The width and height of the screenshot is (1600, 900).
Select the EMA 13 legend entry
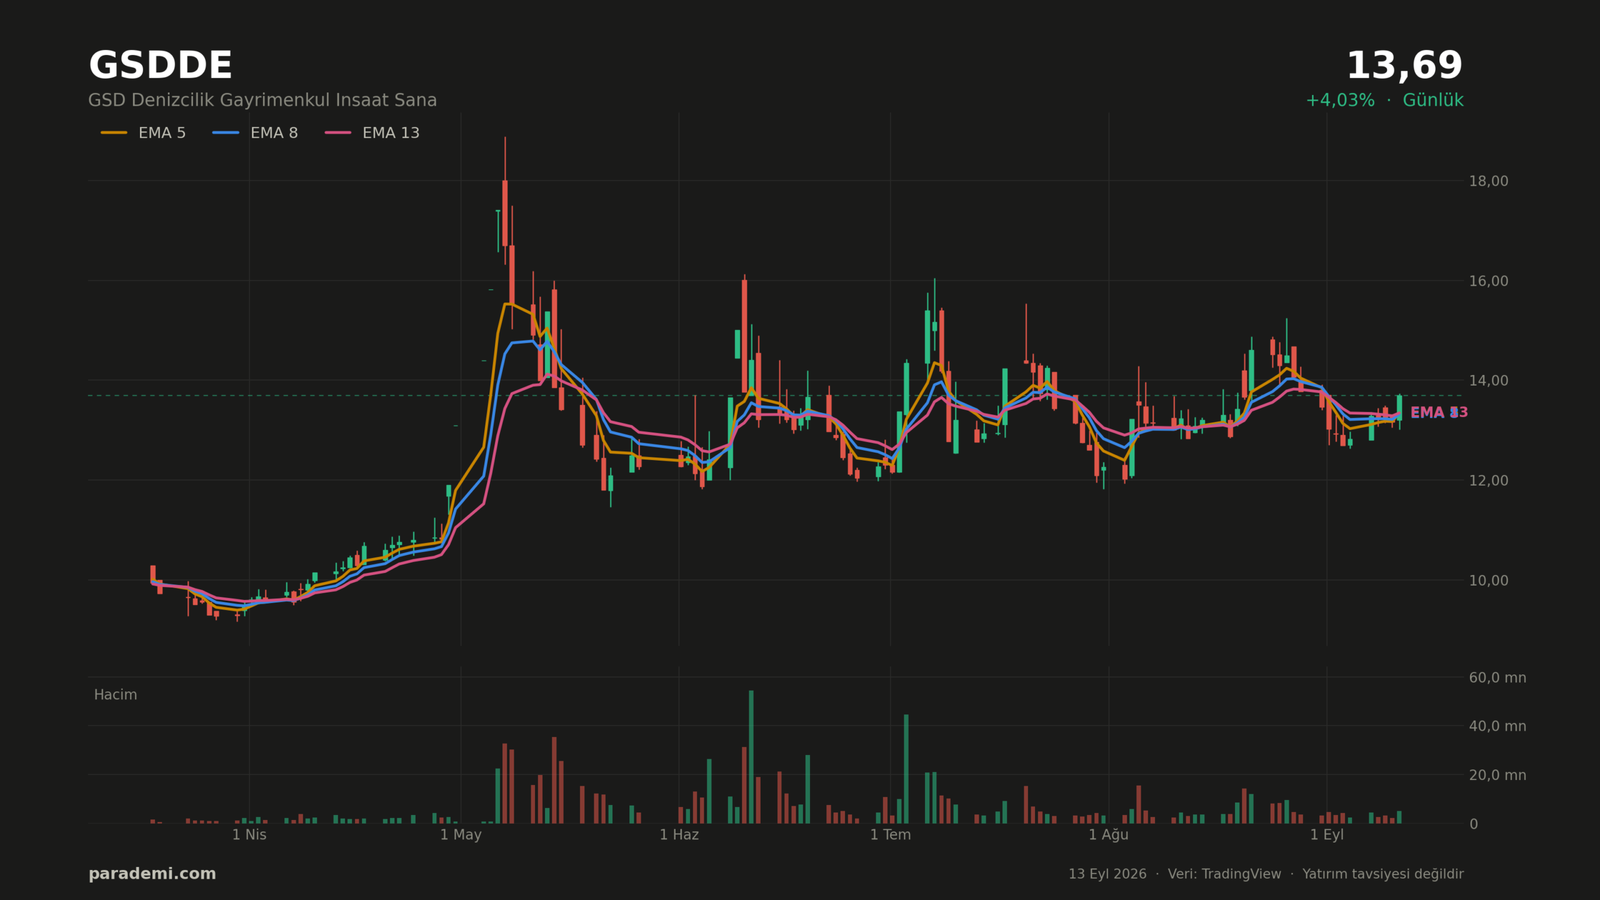(x=372, y=133)
